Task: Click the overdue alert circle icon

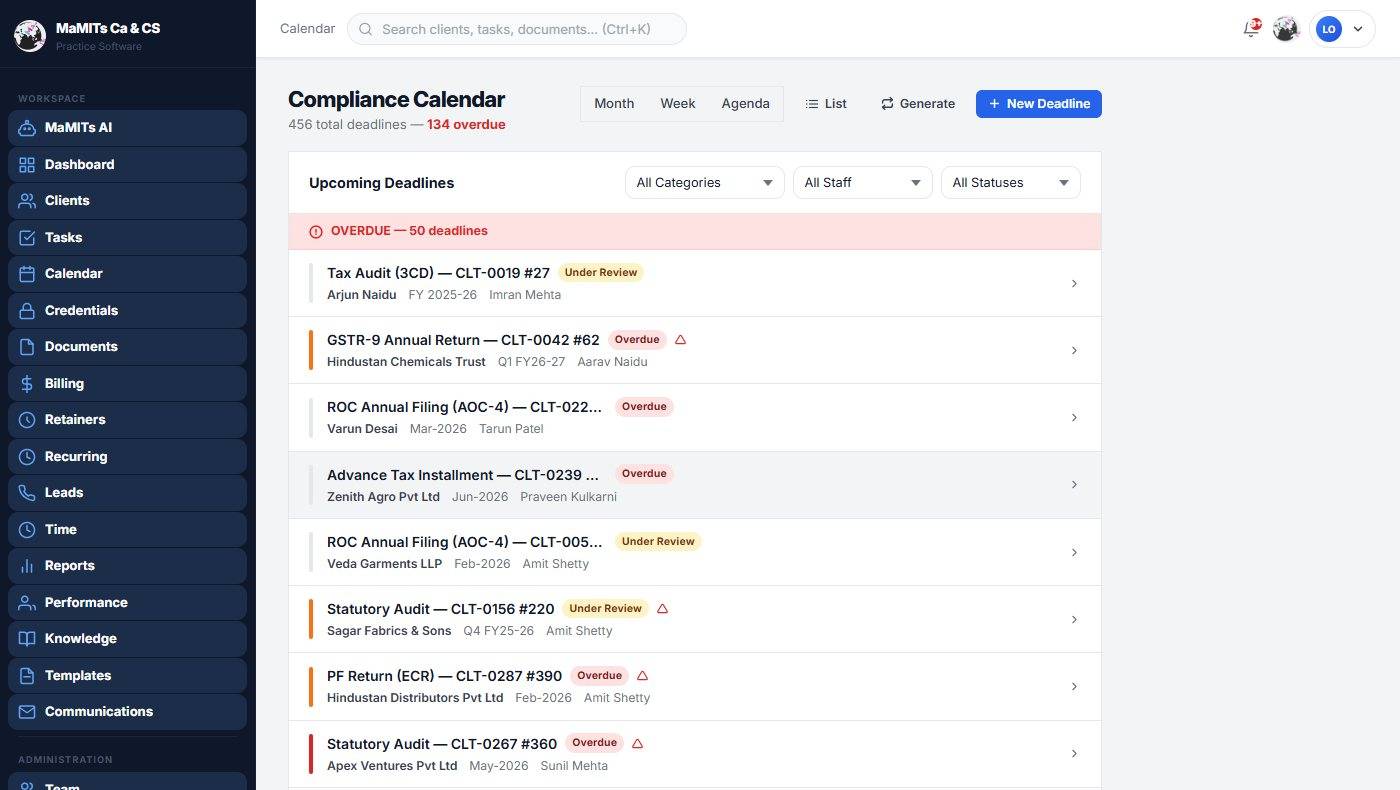Action: tap(316, 231)
